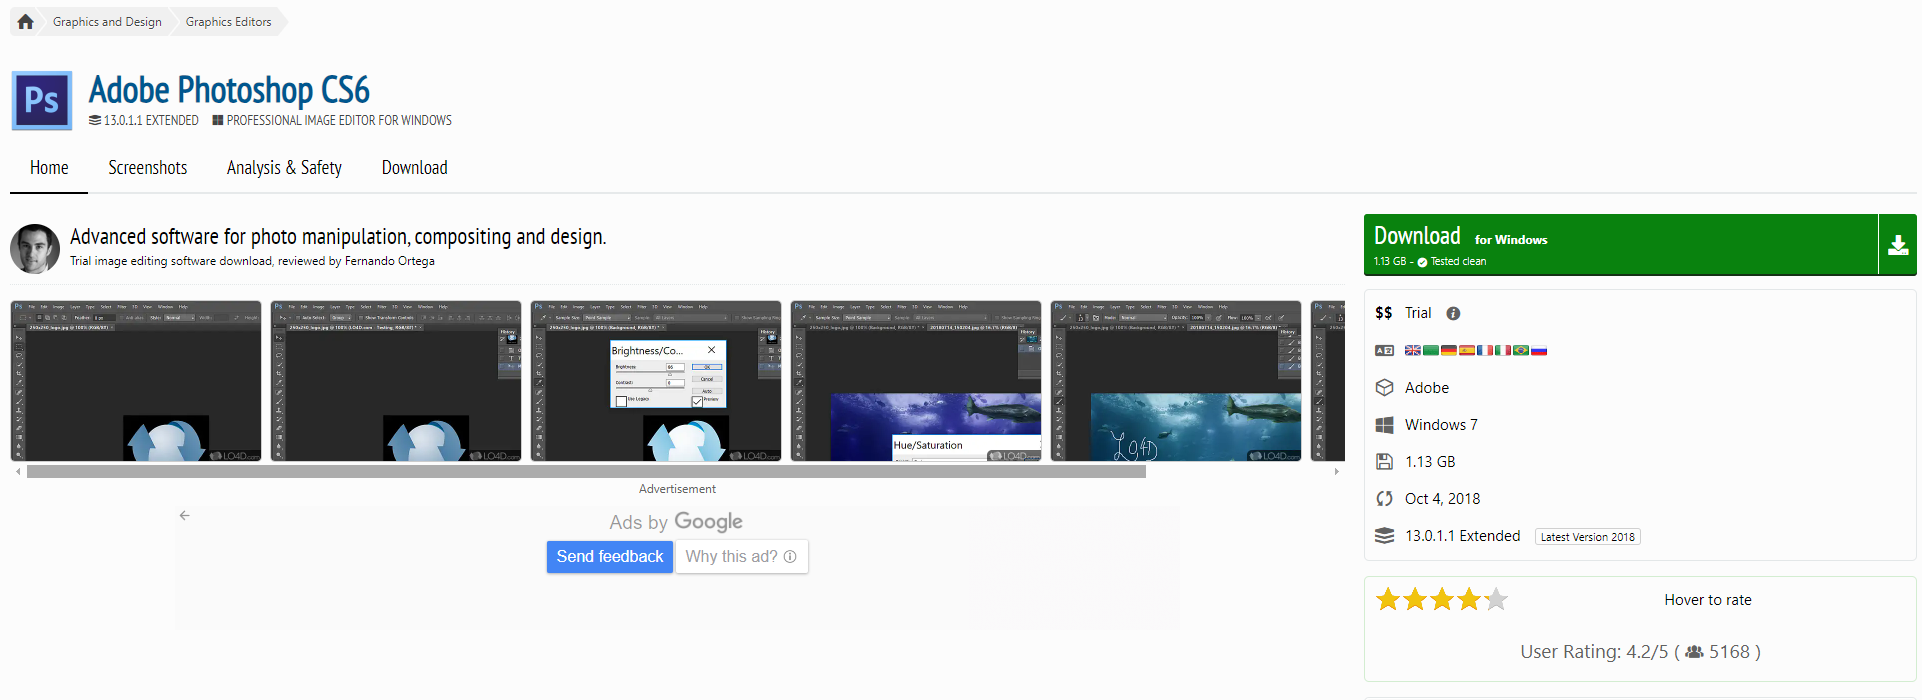The image size is (1922, 700).
Task: Open the Analysis & Safety tab
Action: coord(284,168)
